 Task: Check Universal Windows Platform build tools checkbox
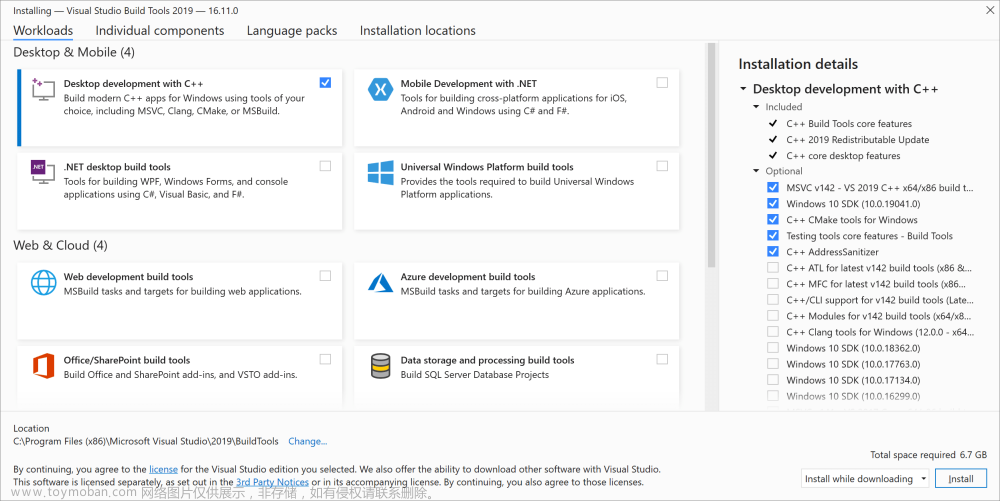(662, 166)
